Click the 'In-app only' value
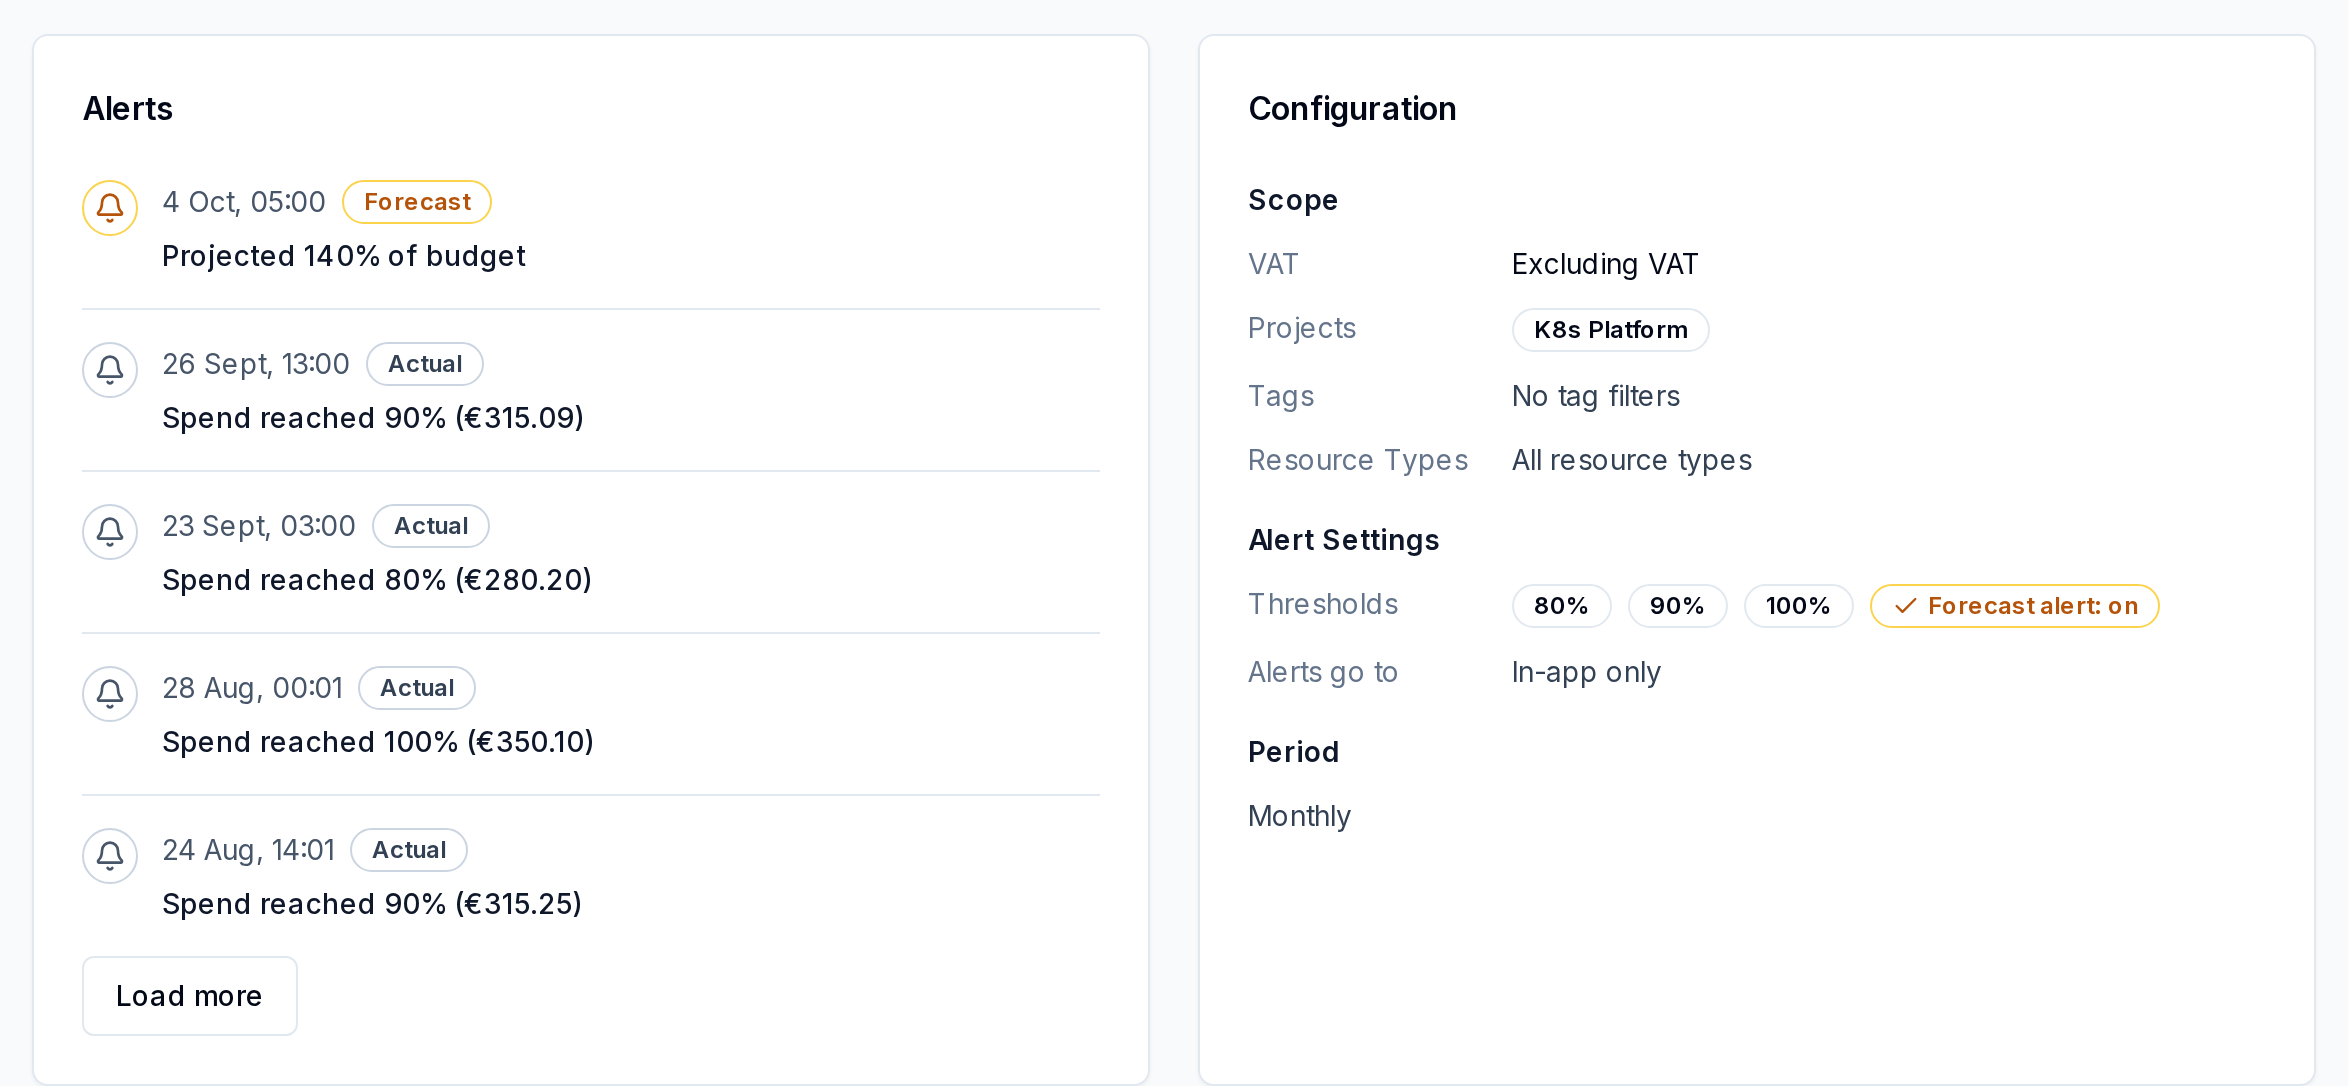Viewport: 2348px width, 1086px height. pyautogui.click(x=1586, y=672)
